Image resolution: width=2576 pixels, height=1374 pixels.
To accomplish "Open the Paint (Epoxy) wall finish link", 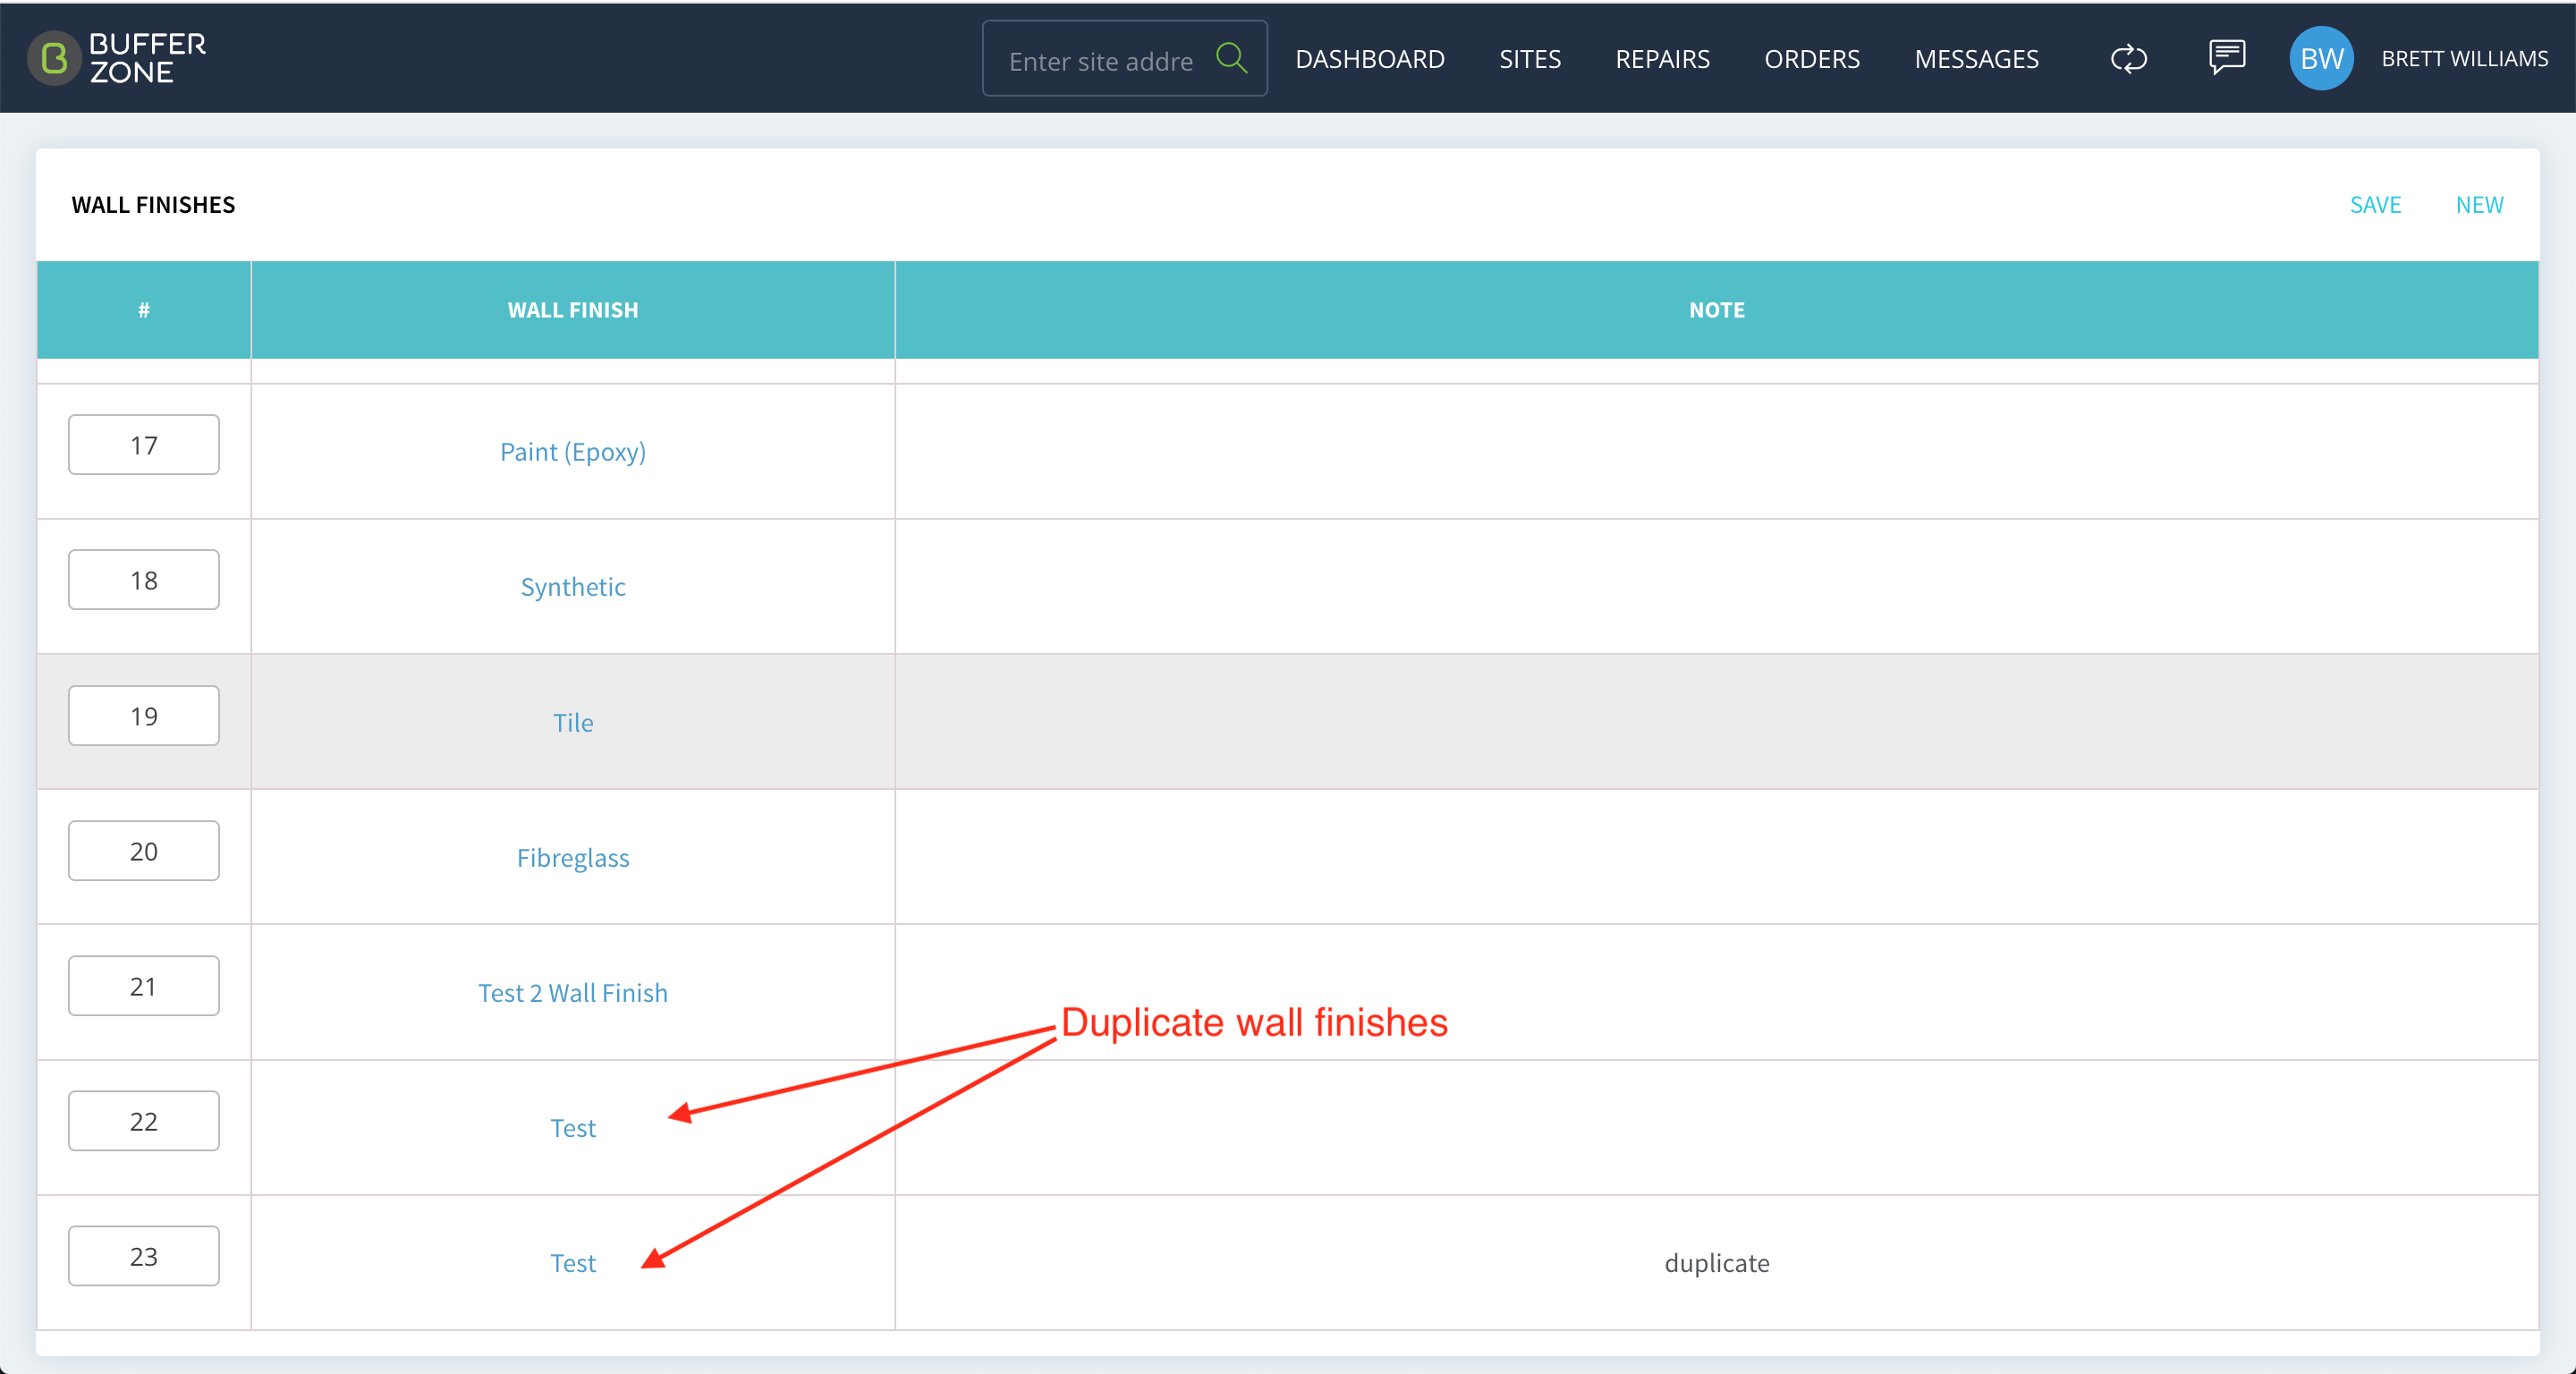I will tap(573, 452).
